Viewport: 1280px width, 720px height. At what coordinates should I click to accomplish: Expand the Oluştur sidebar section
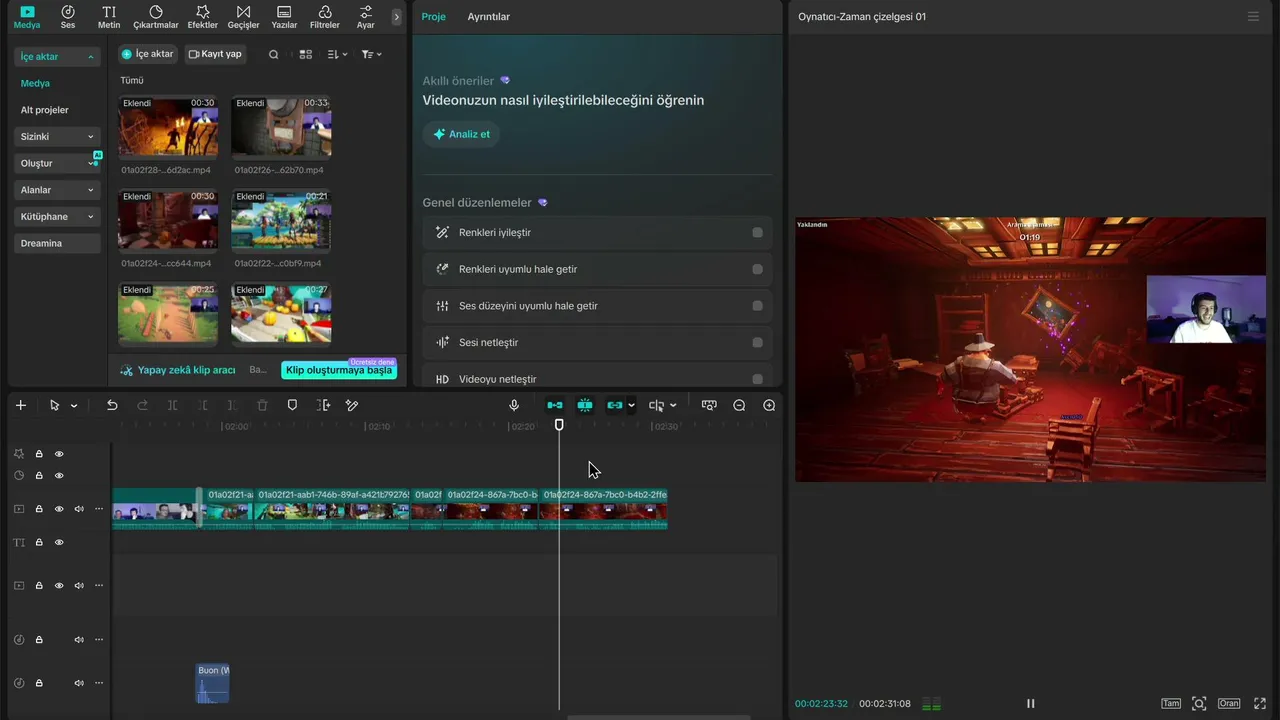58,163
